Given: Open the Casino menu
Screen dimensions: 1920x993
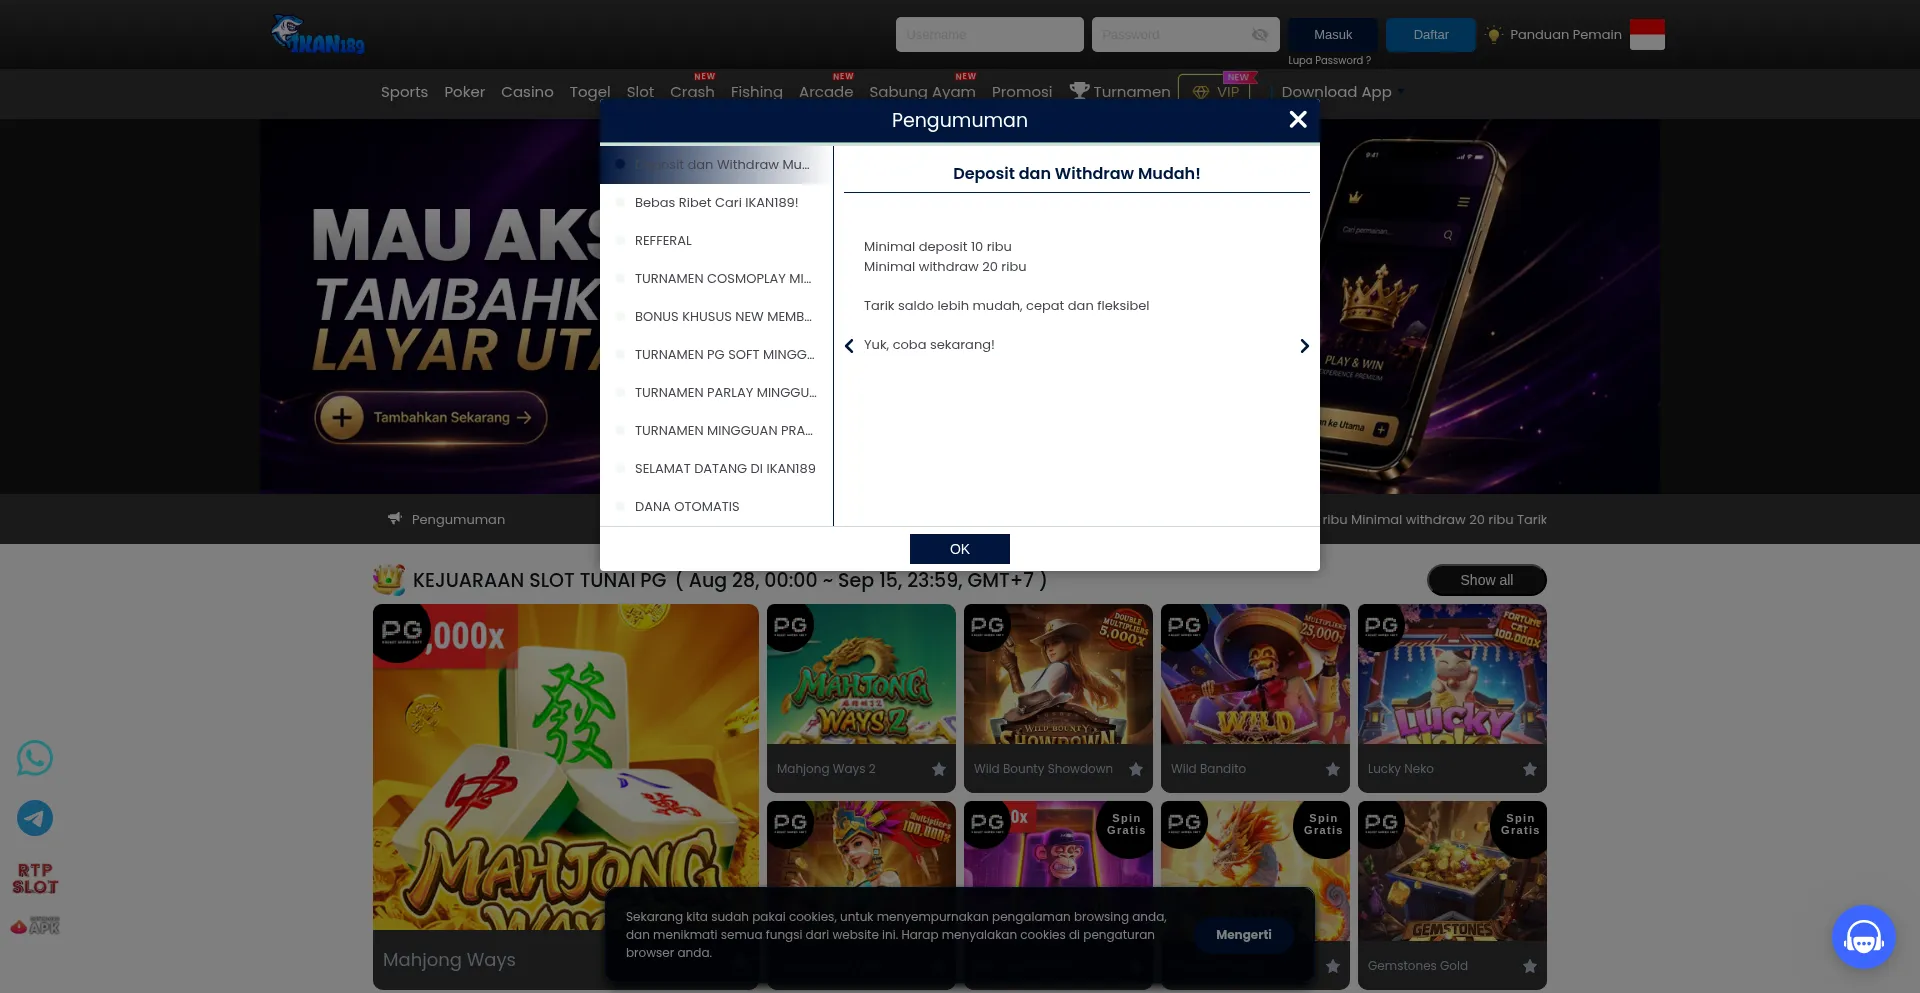Looking at the screenshot, I should tap(527, 92).
